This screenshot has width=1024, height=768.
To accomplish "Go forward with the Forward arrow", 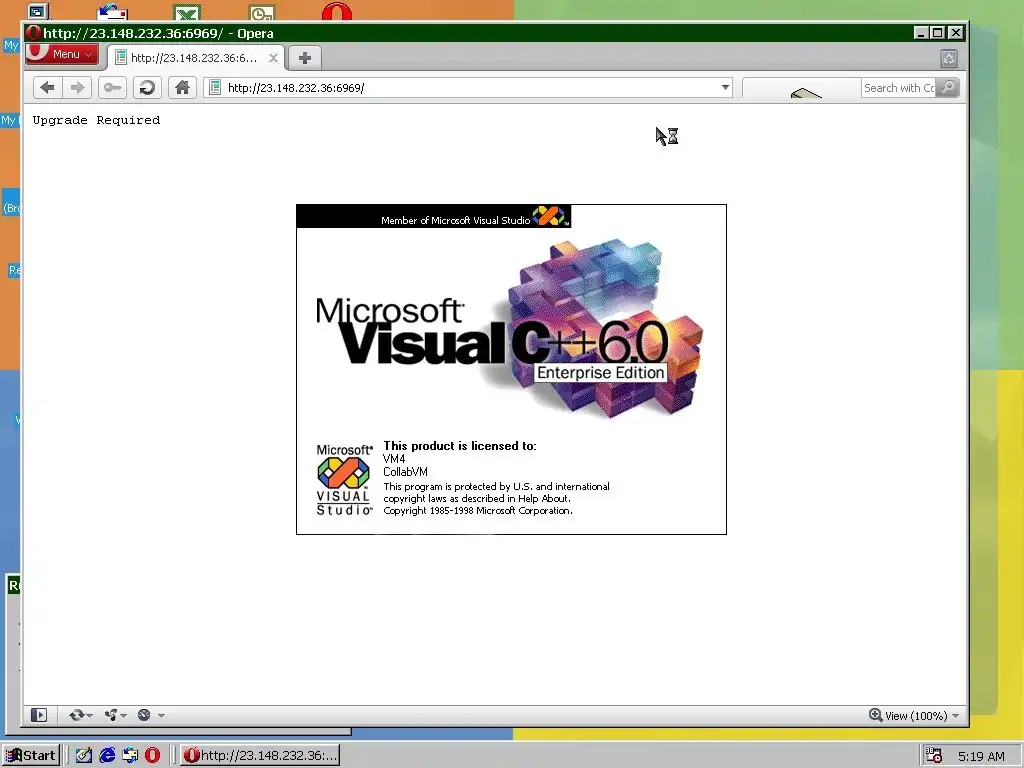I will (x=77, y=88).
